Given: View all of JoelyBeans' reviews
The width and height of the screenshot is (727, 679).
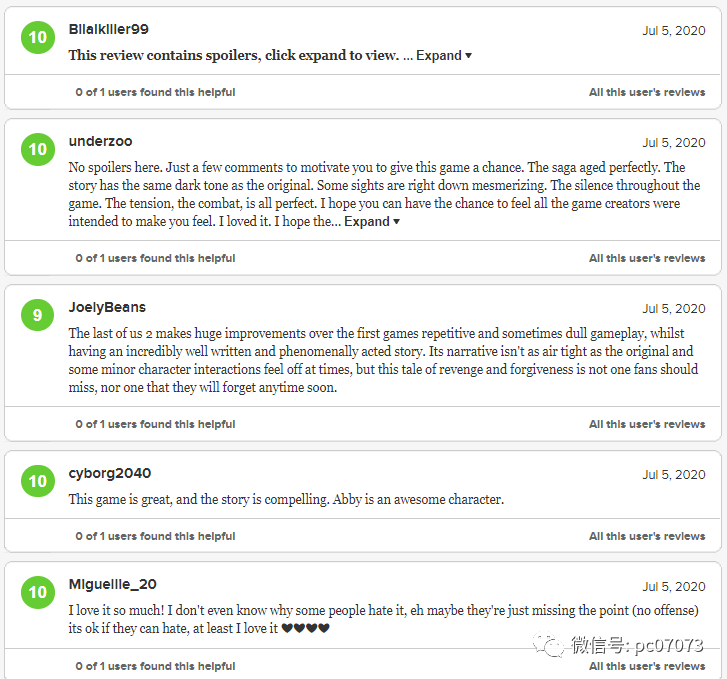Looking at the screenshot, I should (x=646, y=424).
